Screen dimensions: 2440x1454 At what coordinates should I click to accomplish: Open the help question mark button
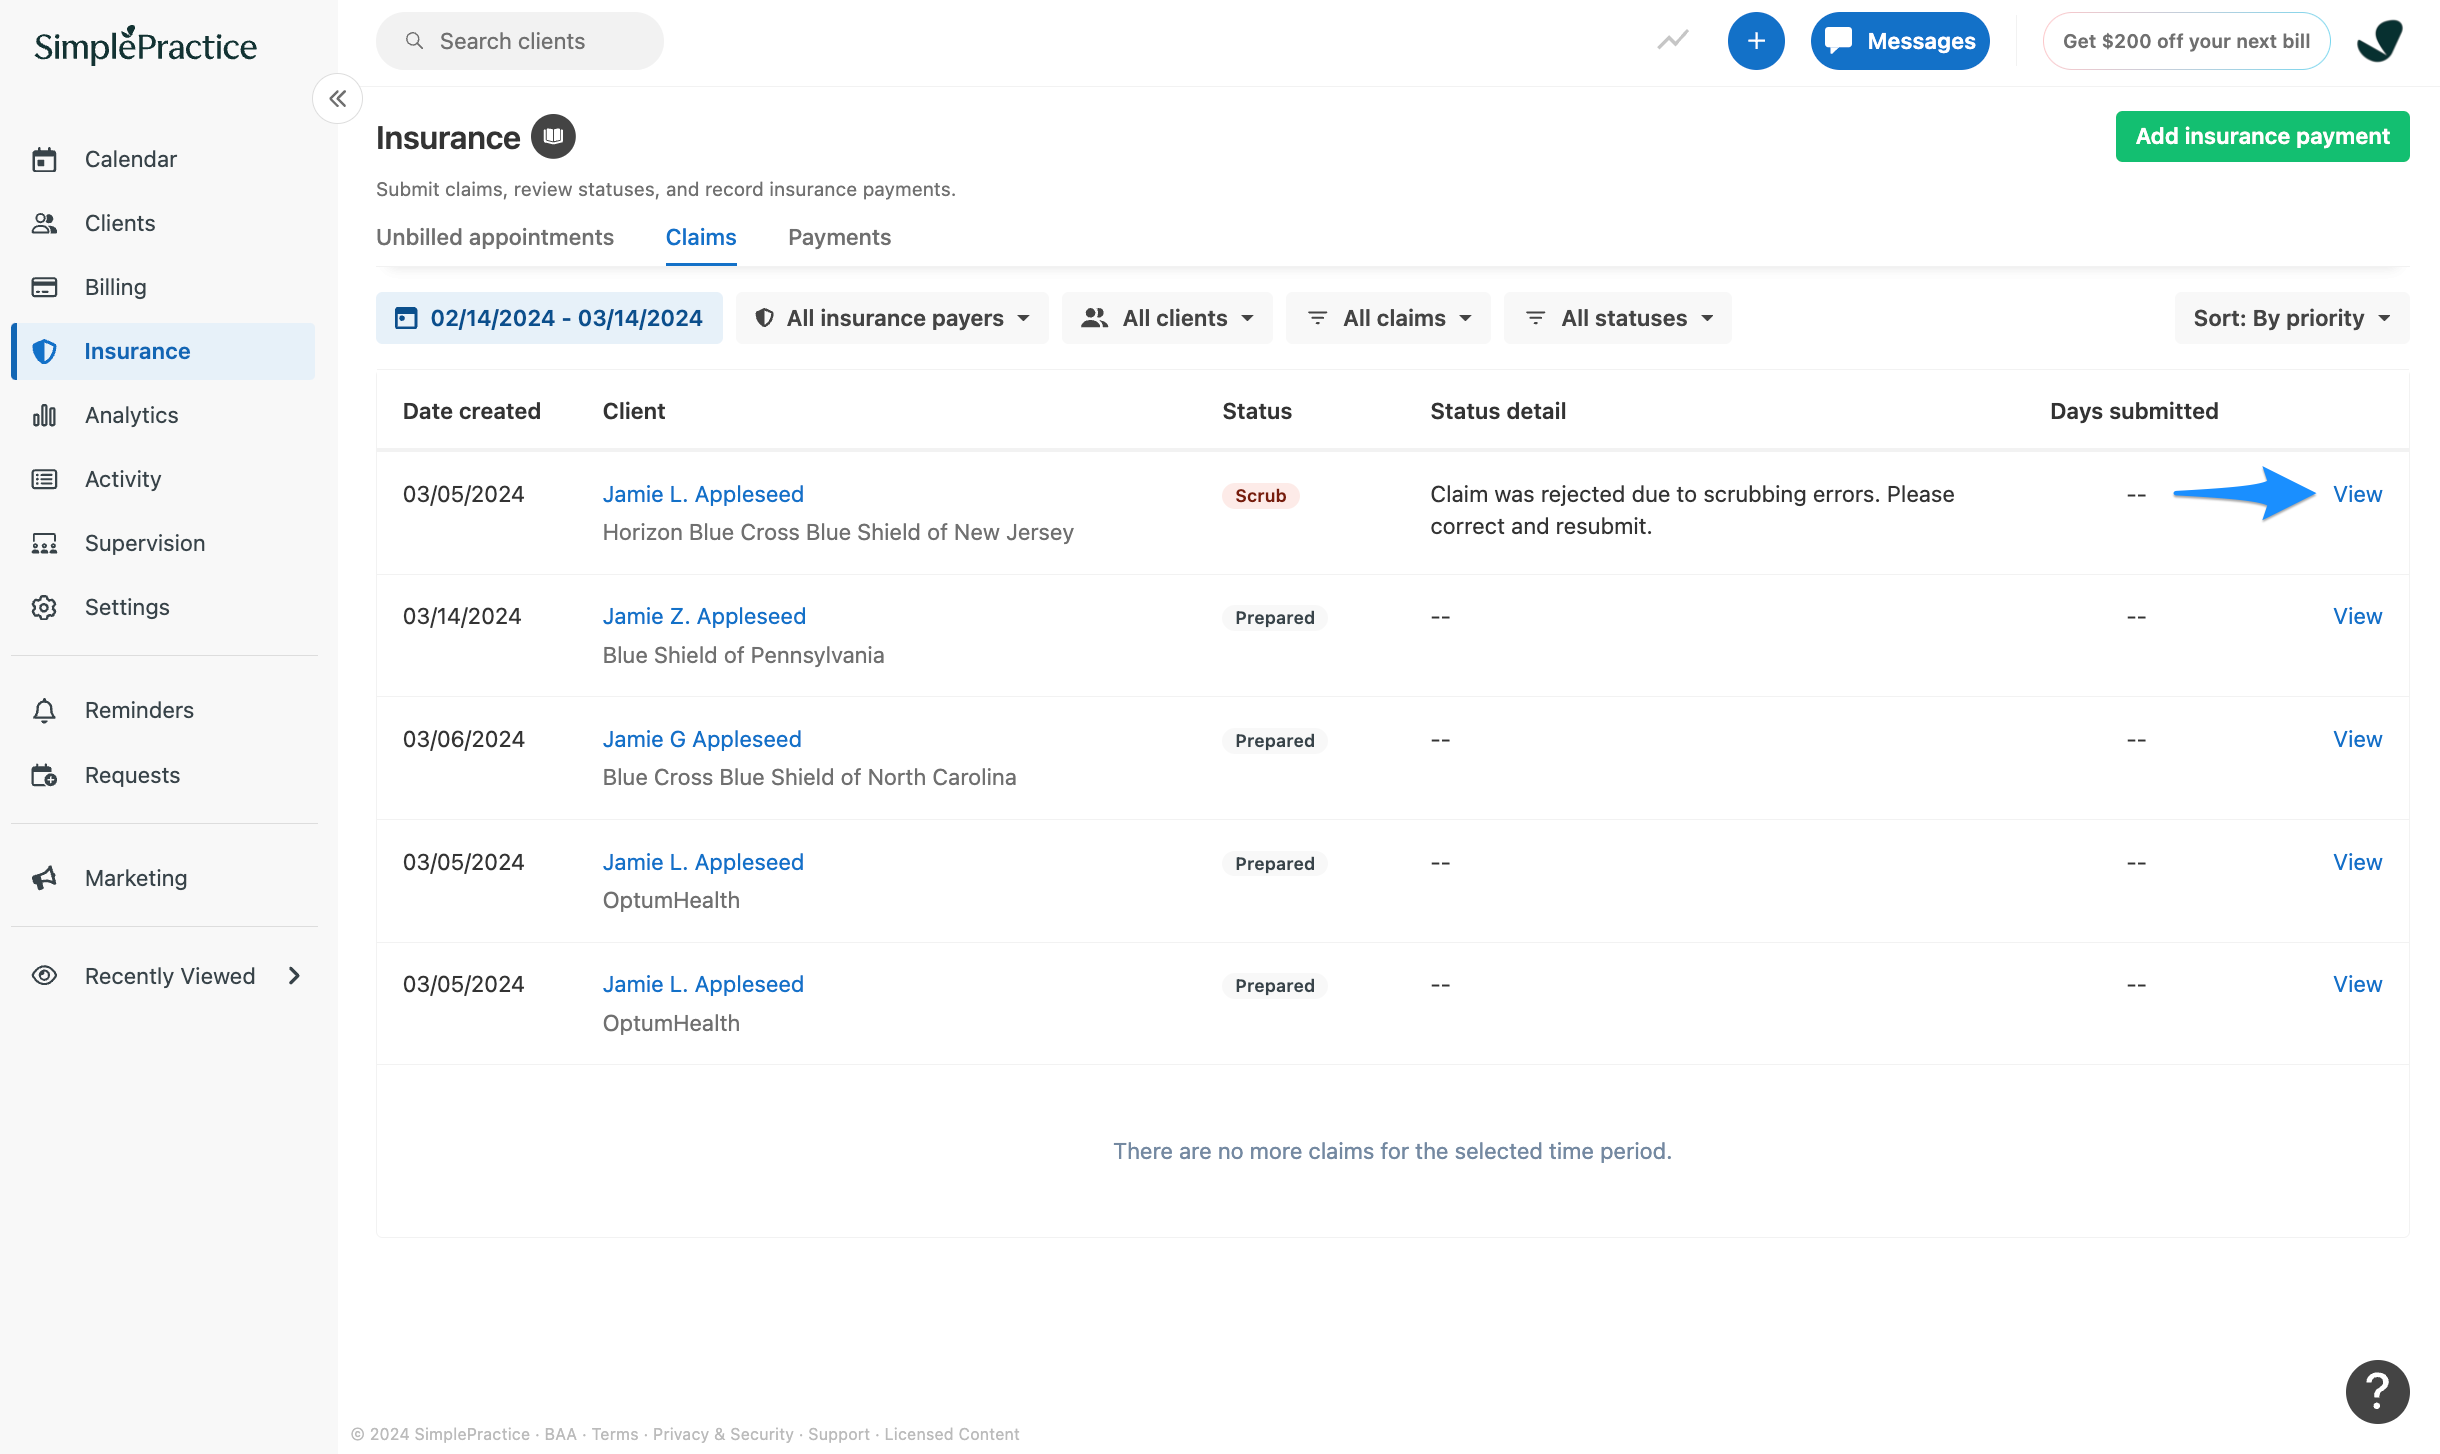point(2377,1391)
